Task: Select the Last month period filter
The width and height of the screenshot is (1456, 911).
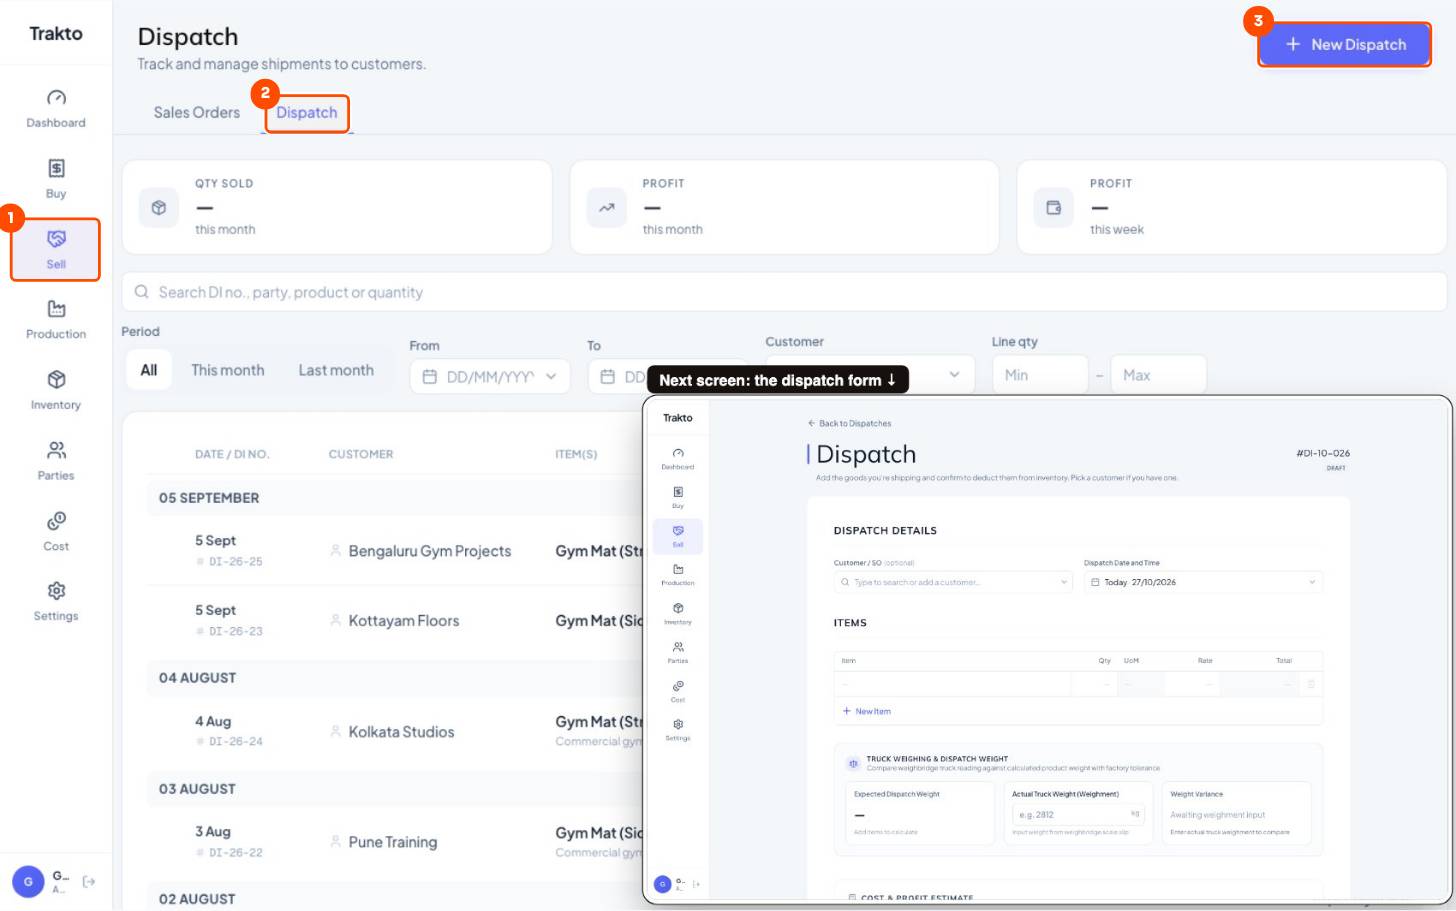Action: point(336,370)
